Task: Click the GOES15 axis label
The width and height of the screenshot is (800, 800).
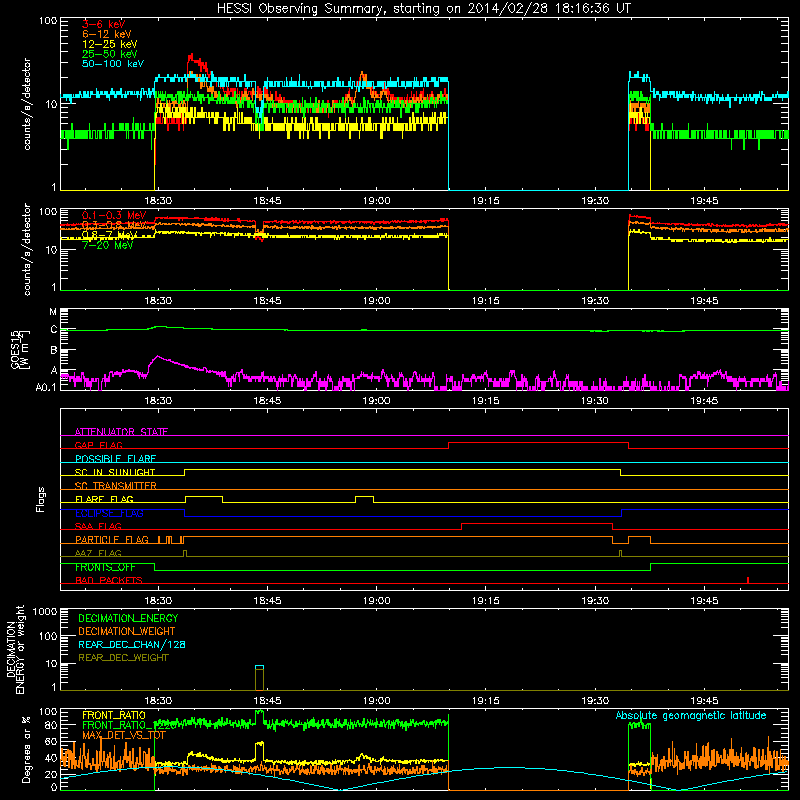Action: click(19, 350)
